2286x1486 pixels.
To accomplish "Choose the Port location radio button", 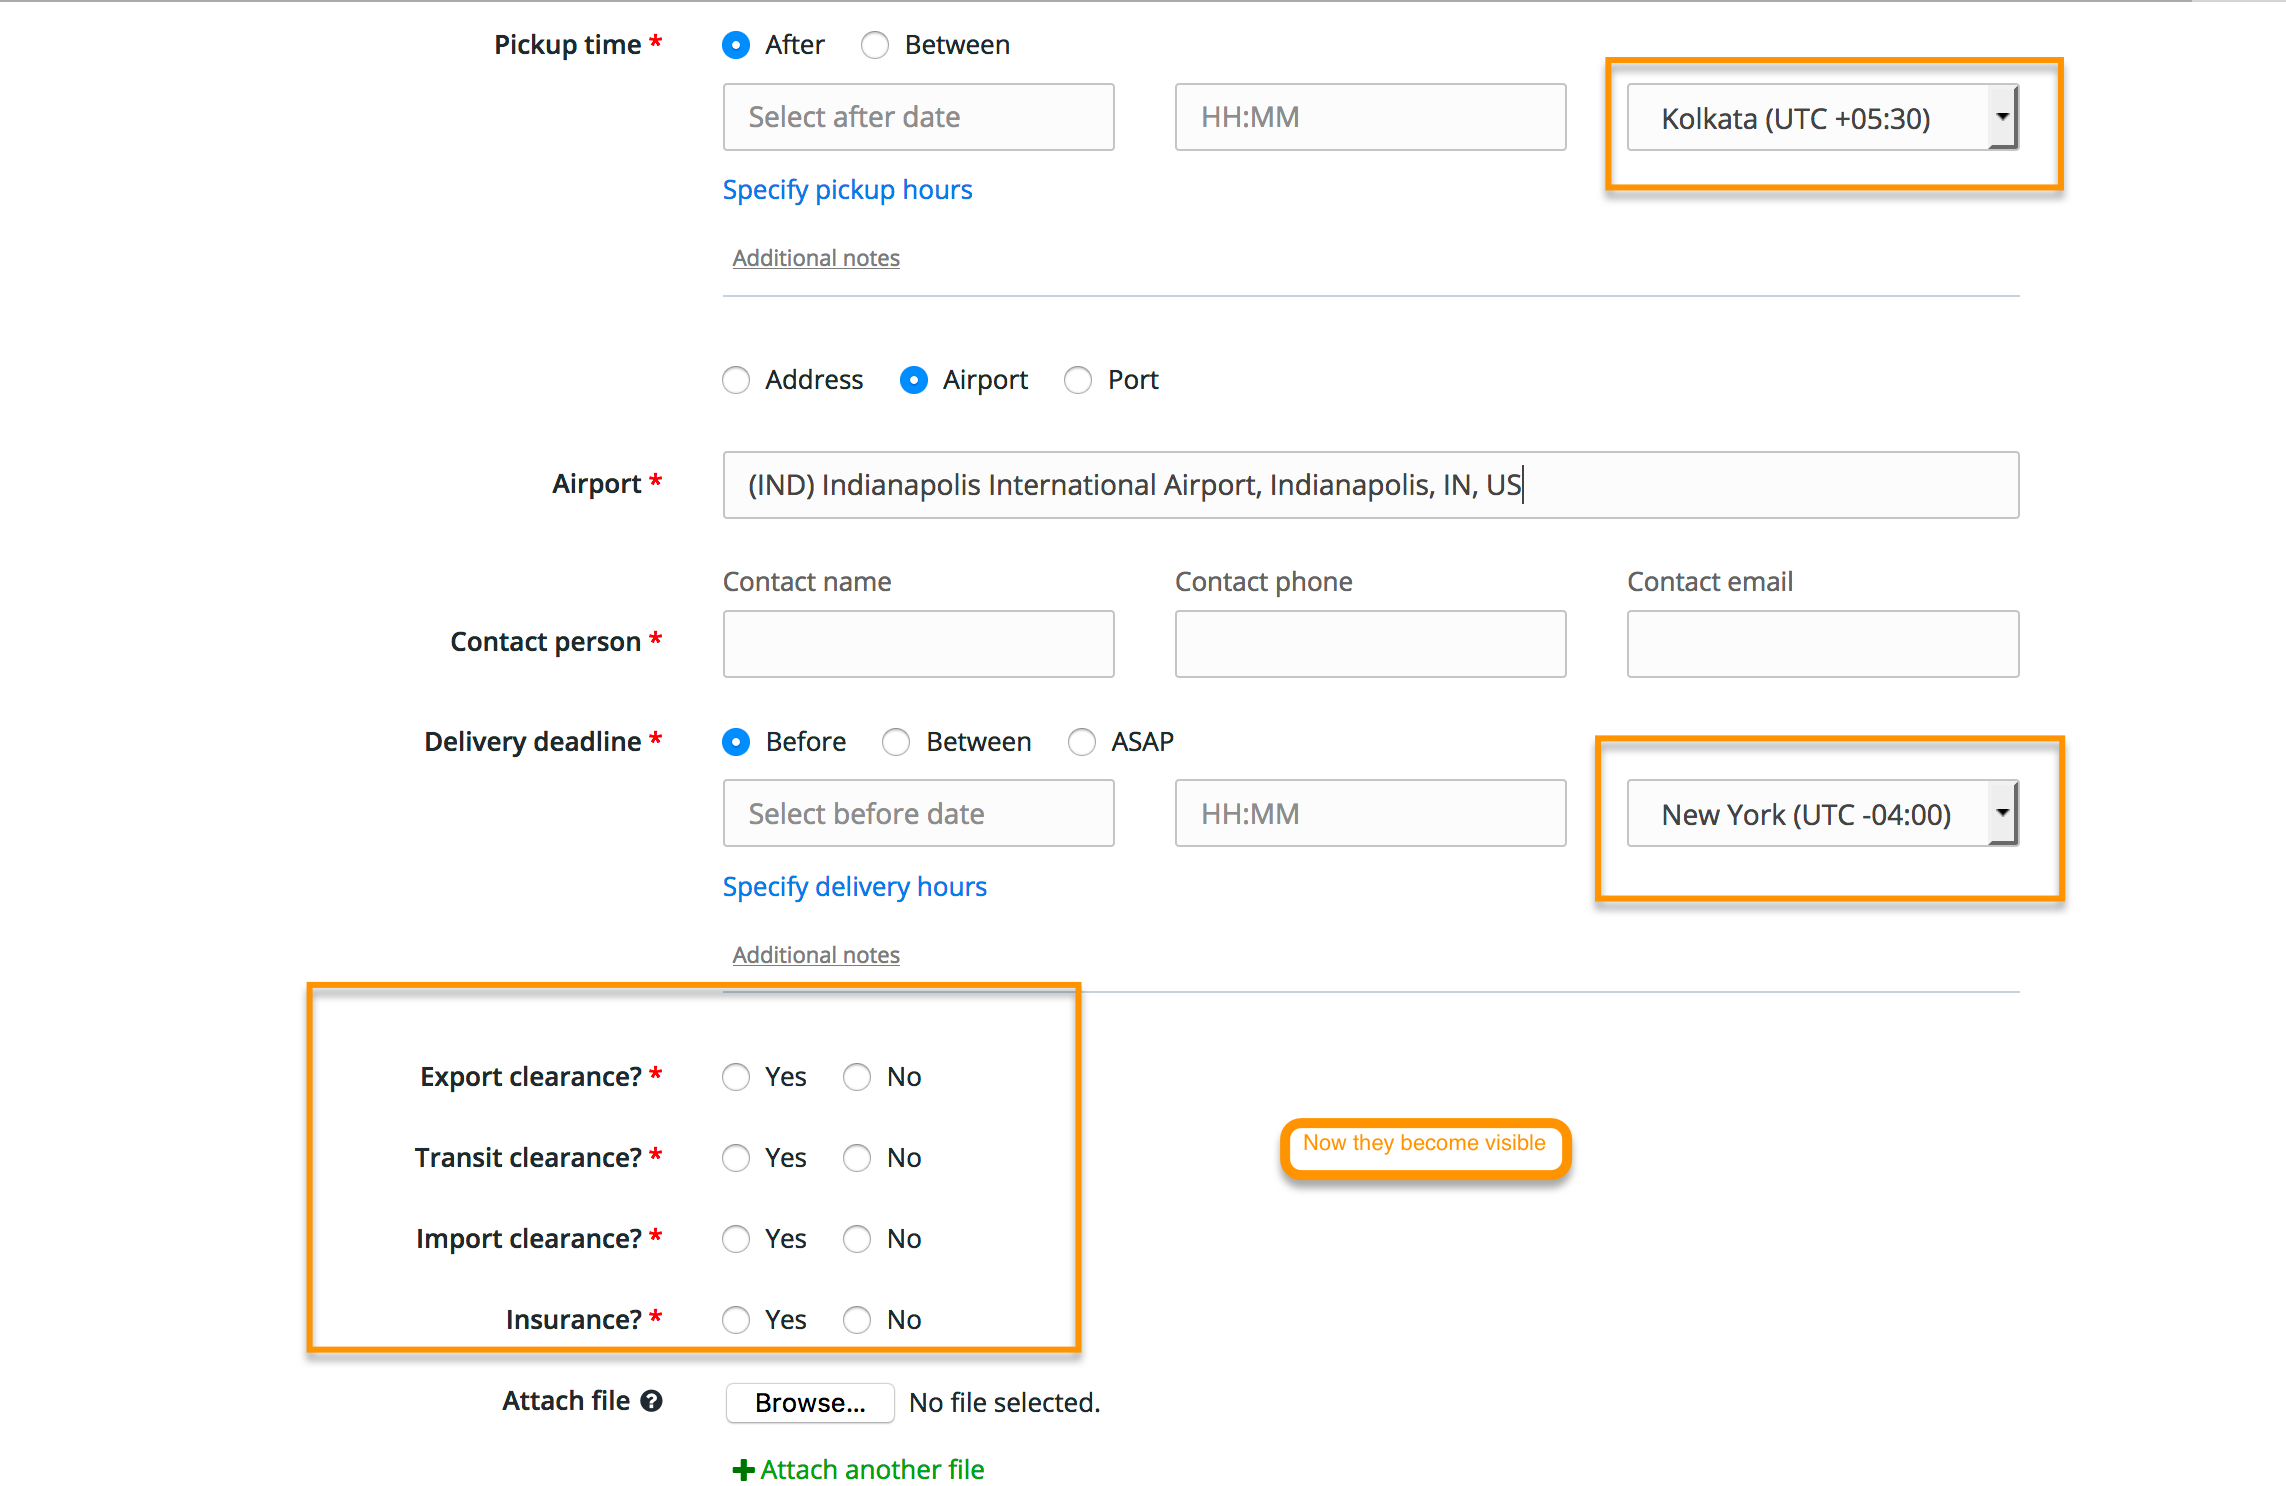I will [x=1078, y=380].
